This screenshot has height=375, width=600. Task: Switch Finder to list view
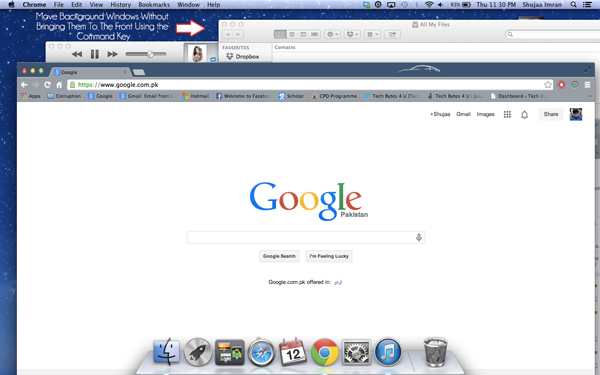tap(292, 34)
